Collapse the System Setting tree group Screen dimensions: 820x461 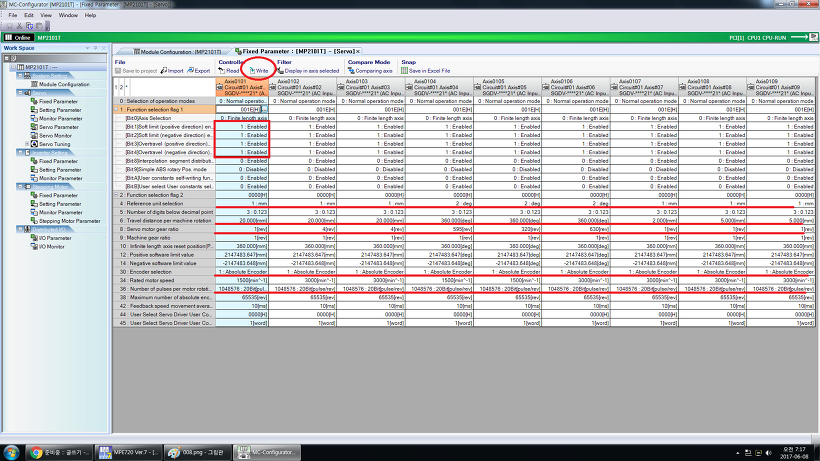tap(20, 76)
